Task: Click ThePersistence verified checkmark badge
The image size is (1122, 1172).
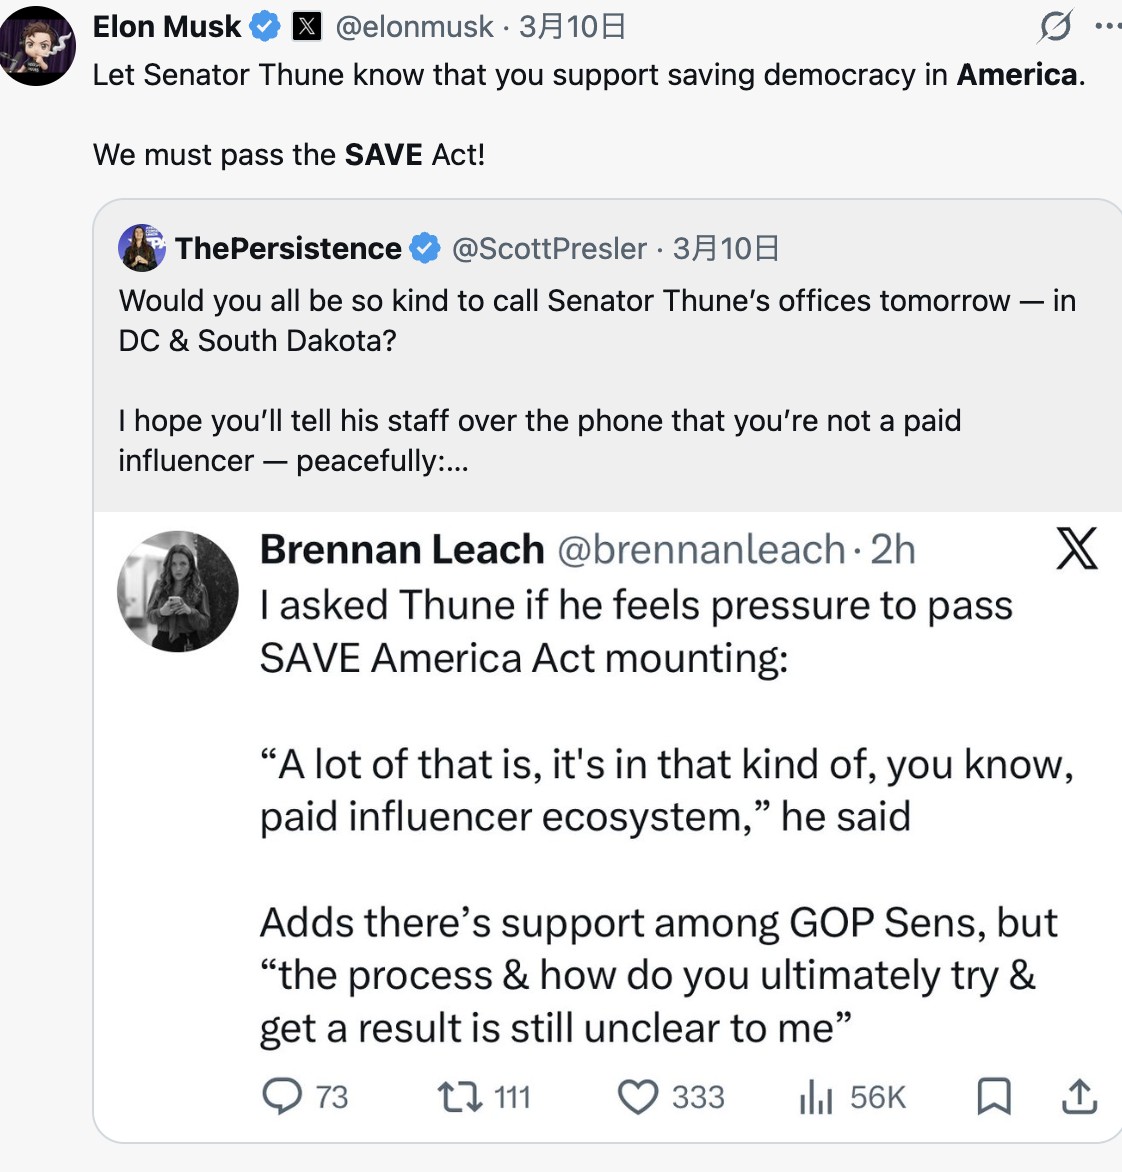Action: coord(425,248)
